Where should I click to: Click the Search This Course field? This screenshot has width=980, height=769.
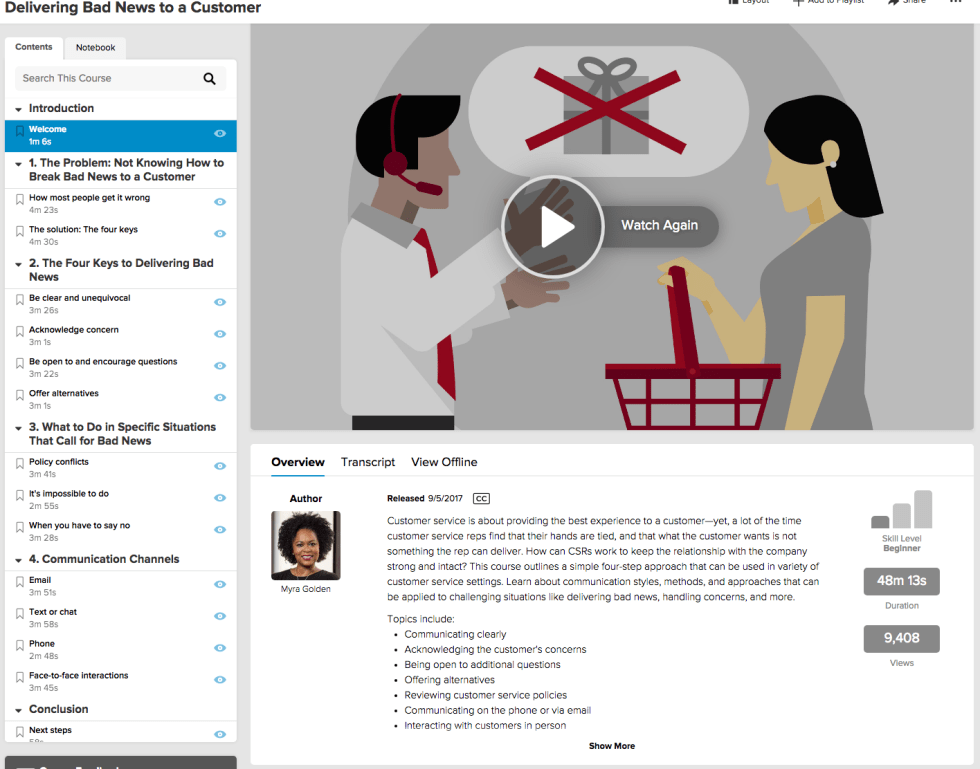[x=105, y=78]
